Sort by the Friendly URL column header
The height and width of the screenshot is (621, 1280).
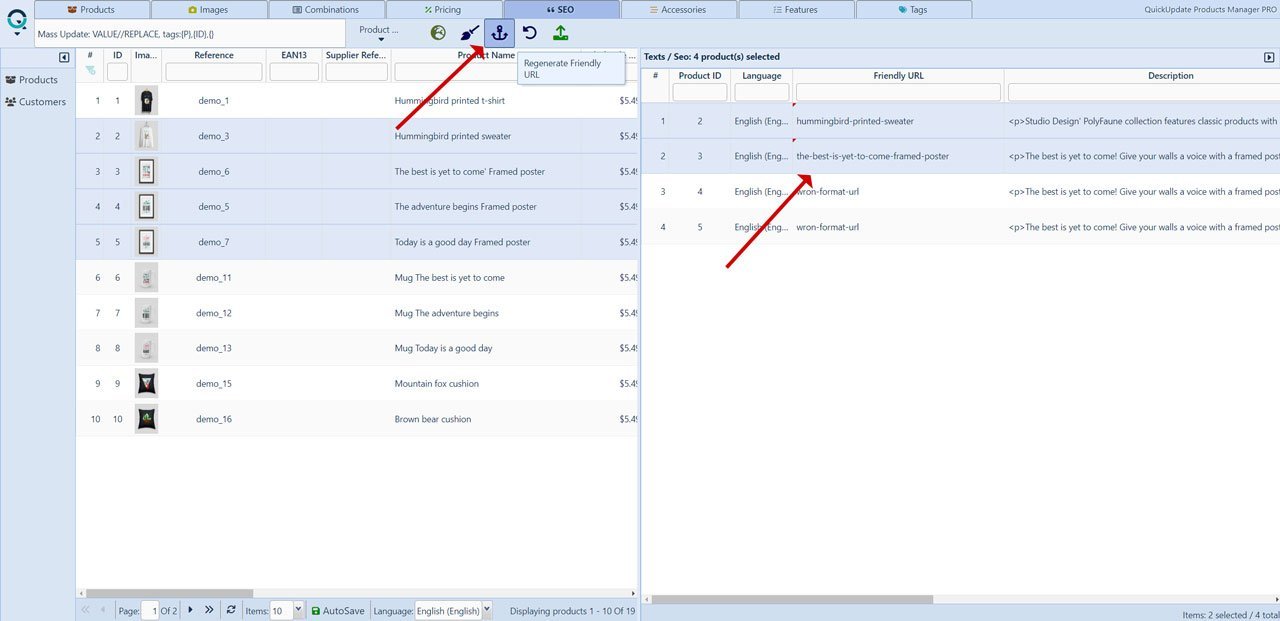click(x=898, y=76)
